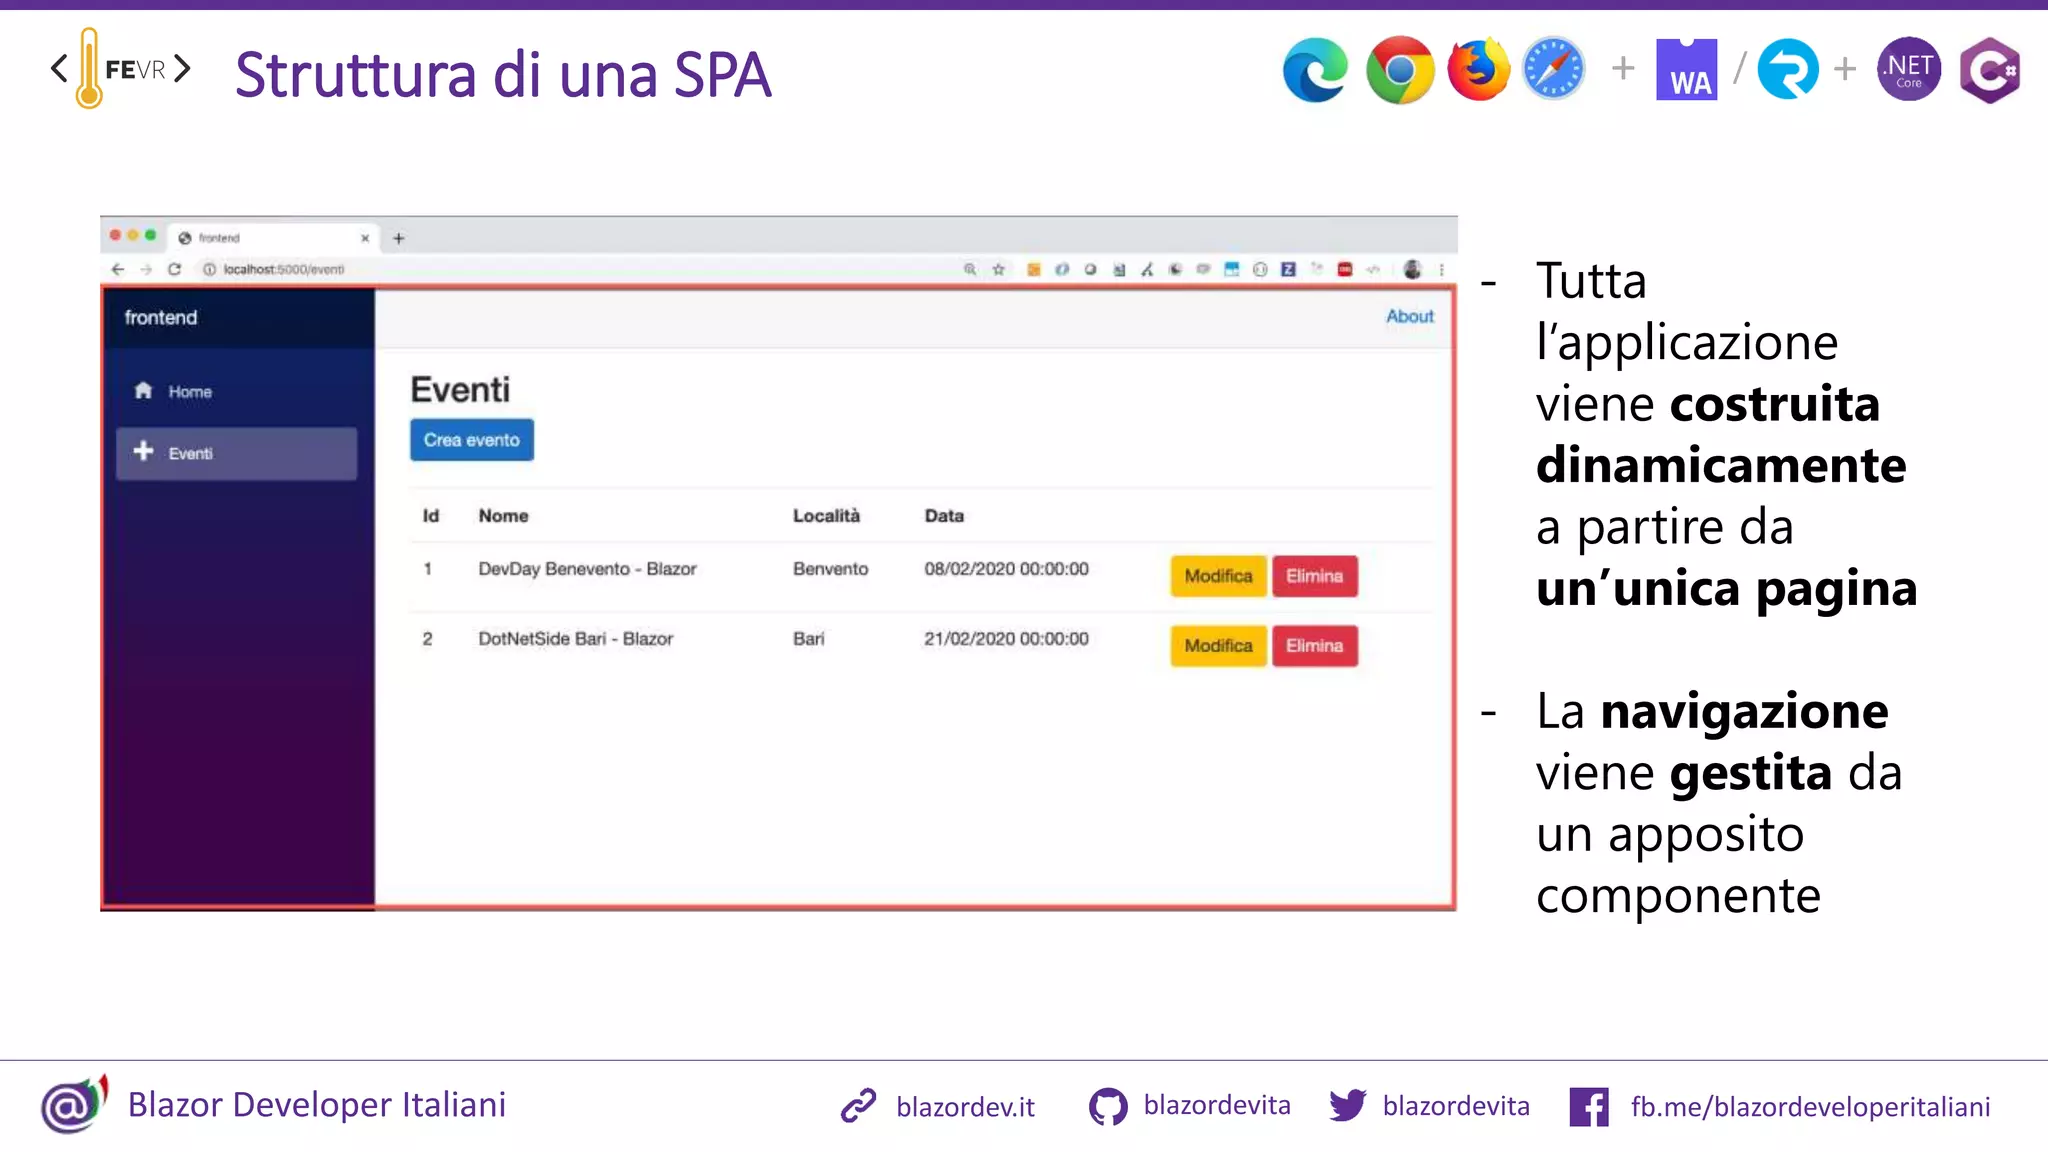
Task: Click the GitHub octocat icon
Action: (1108, 1107)
